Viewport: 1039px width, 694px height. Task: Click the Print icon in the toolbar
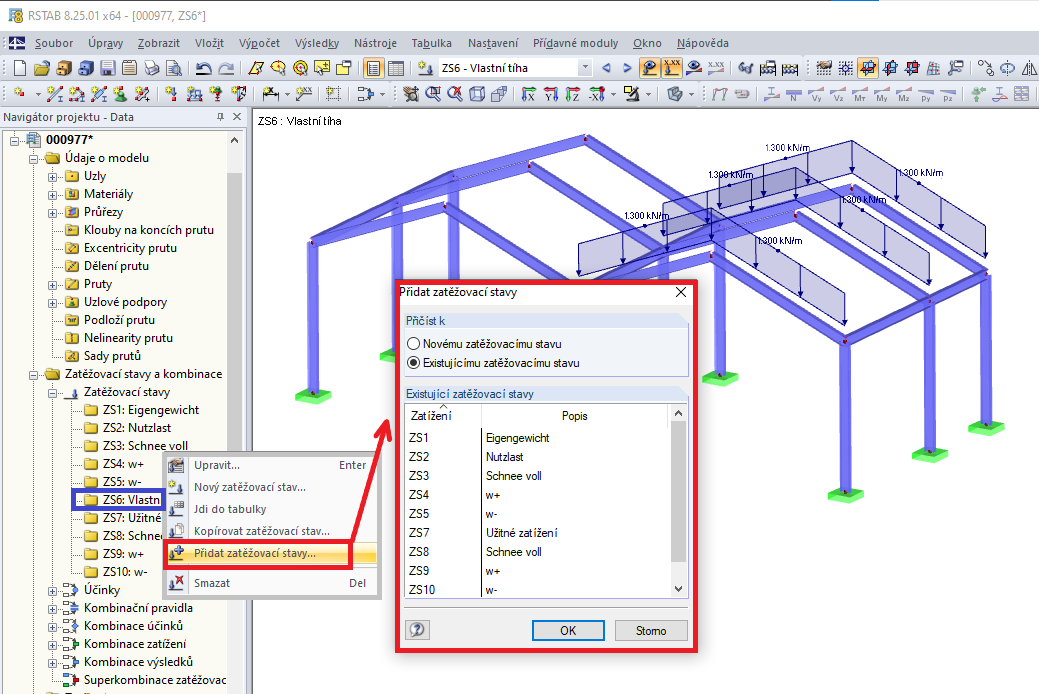152,68
